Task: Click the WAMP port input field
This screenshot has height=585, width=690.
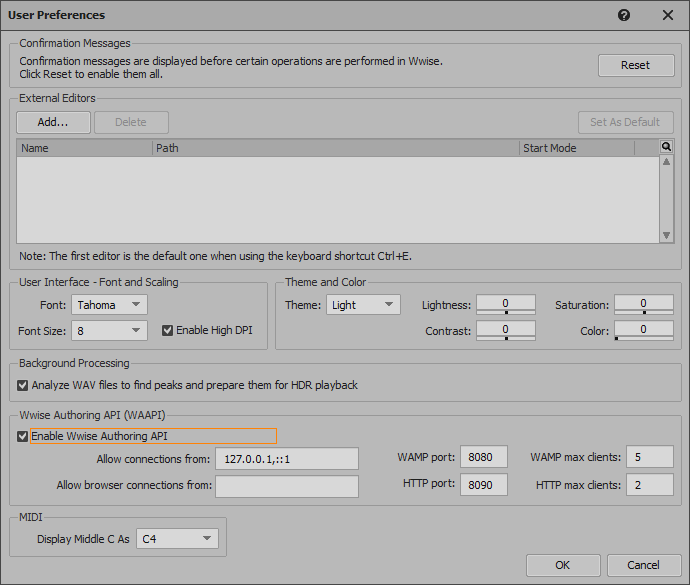Action: (484, 458)
